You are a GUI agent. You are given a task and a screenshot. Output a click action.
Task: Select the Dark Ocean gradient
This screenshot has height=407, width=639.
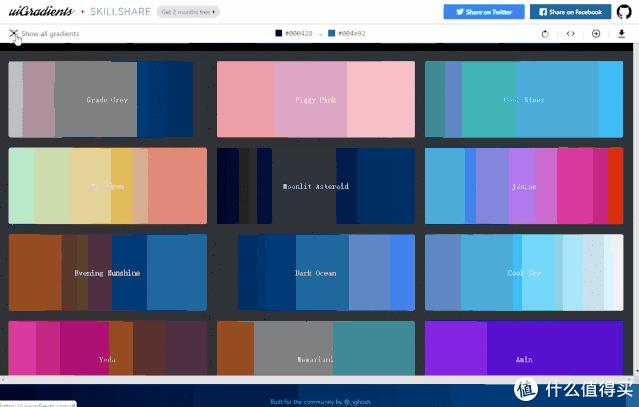click(x=315, y=272)
